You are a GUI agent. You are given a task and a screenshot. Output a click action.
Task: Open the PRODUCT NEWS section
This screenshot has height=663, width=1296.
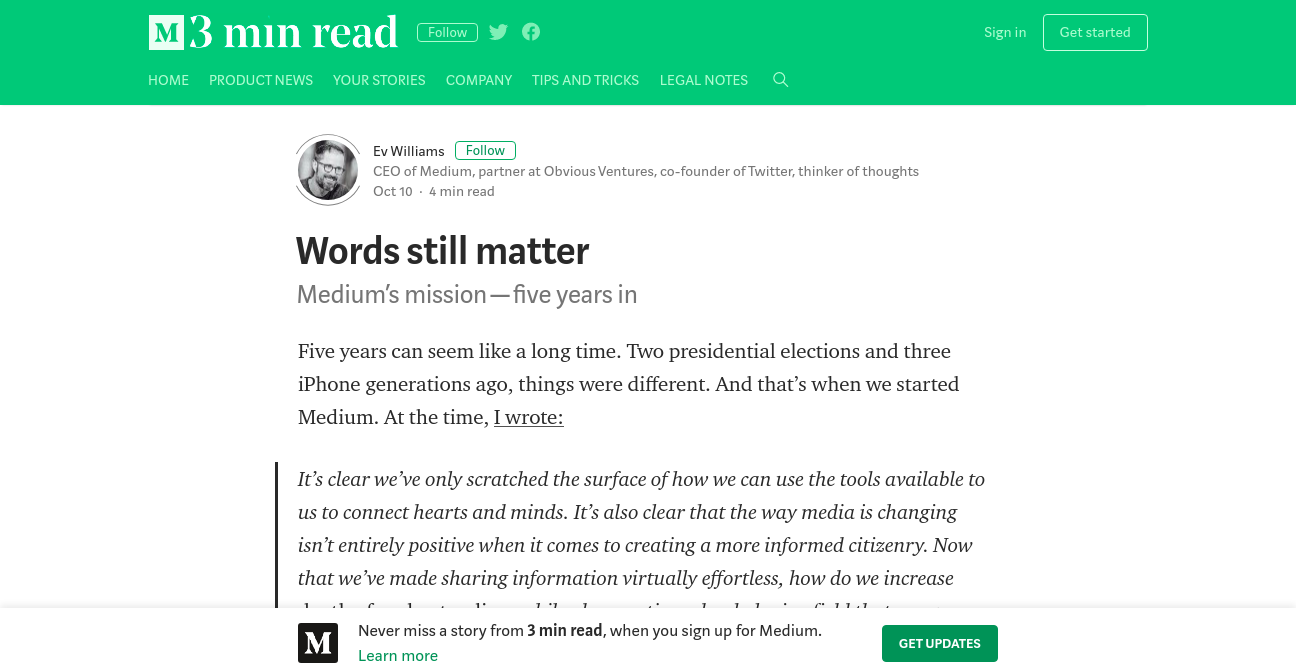click(261, 80)
